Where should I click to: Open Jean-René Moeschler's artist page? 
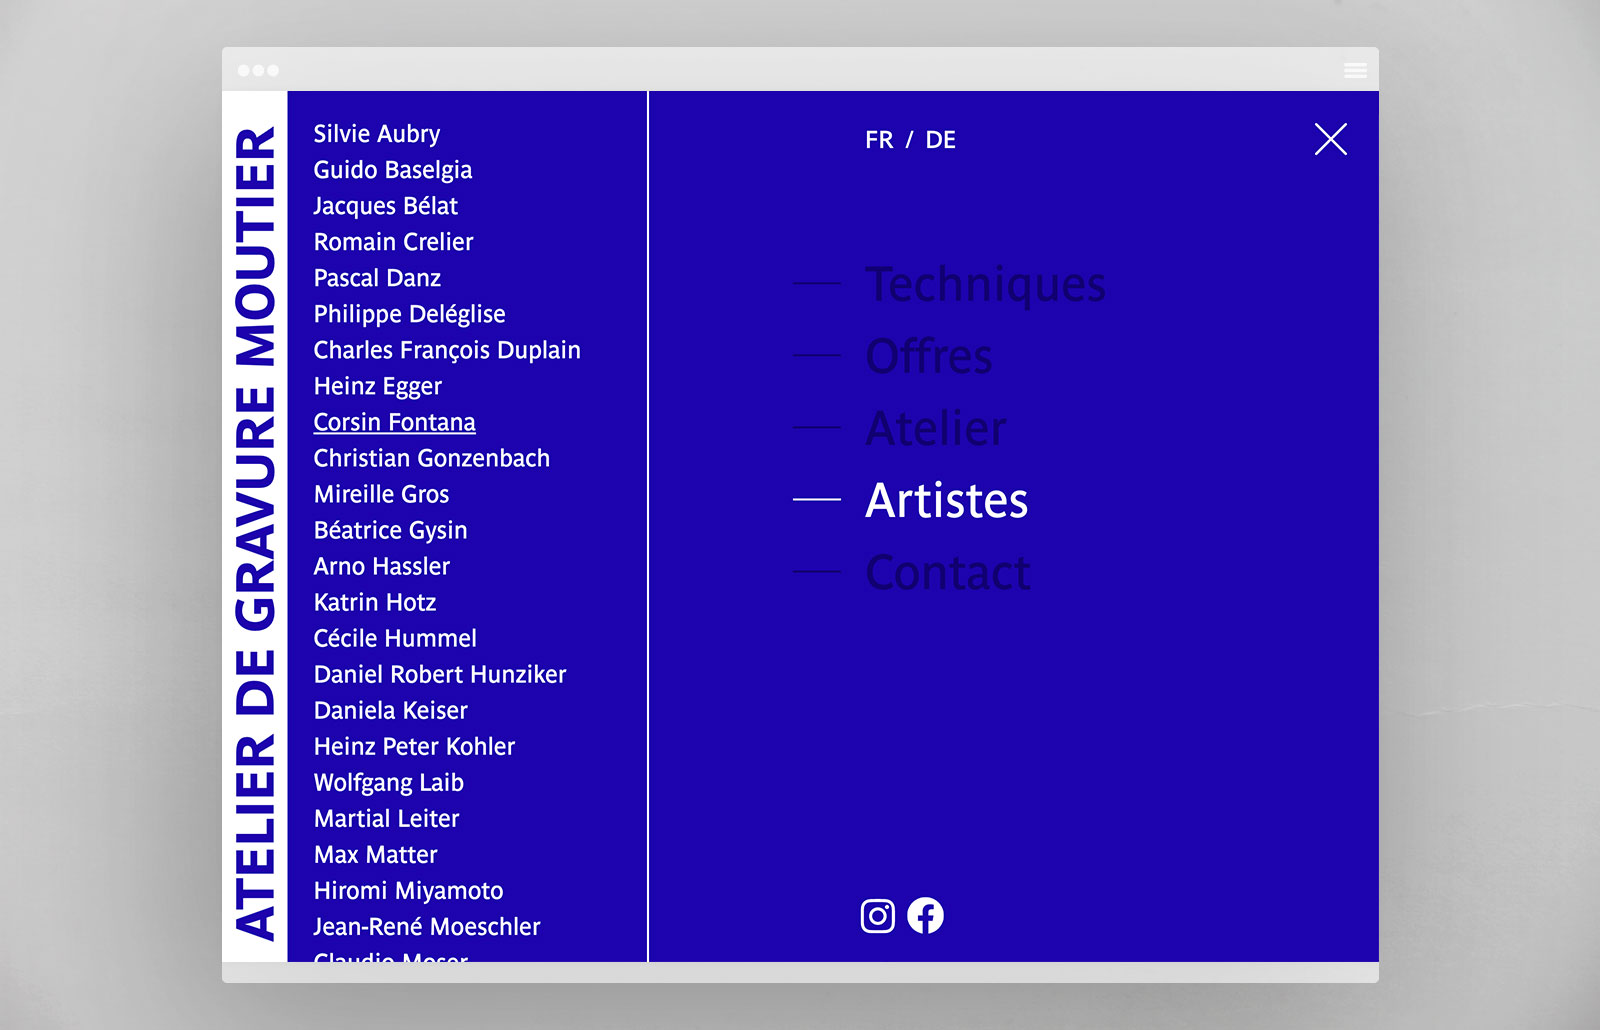coord(427,926)
